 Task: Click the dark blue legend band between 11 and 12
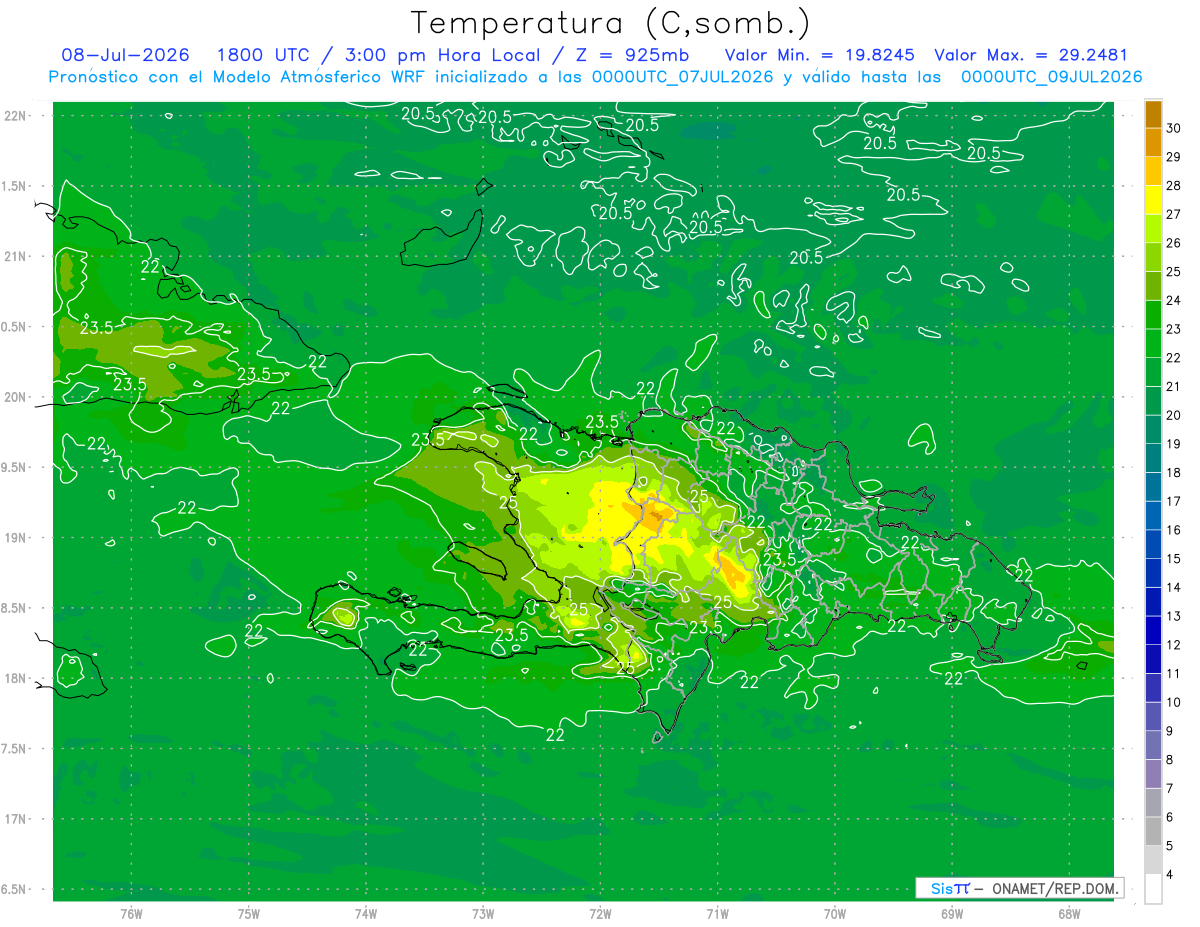point(1153,660)
